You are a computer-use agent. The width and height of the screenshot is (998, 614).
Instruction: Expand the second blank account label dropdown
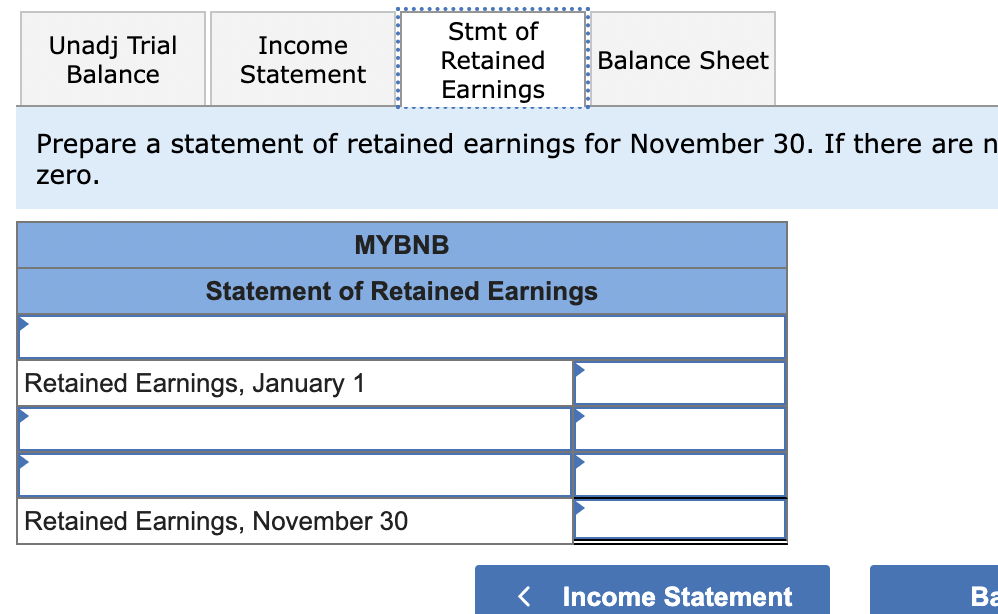coord(295,475)
